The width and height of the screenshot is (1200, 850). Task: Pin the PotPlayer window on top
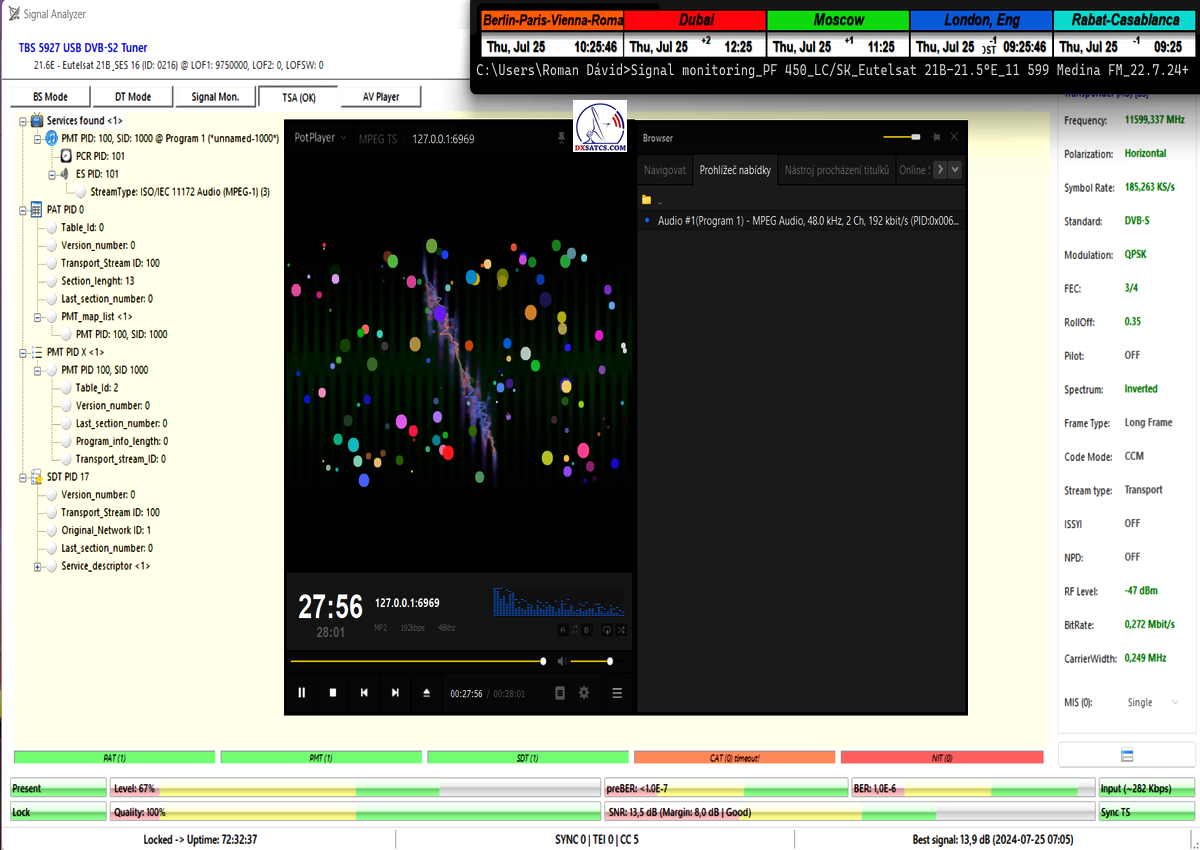coord(561,138)
